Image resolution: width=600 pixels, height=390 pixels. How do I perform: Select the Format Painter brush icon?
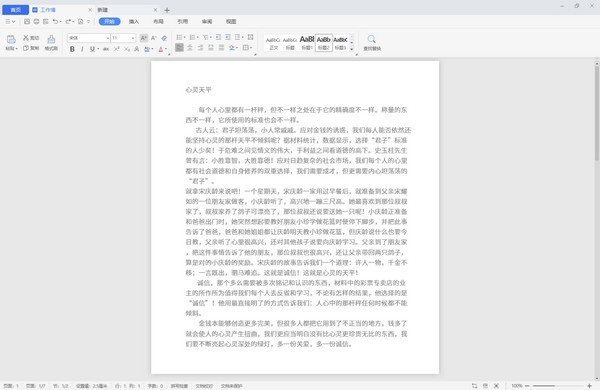[51, 42]
